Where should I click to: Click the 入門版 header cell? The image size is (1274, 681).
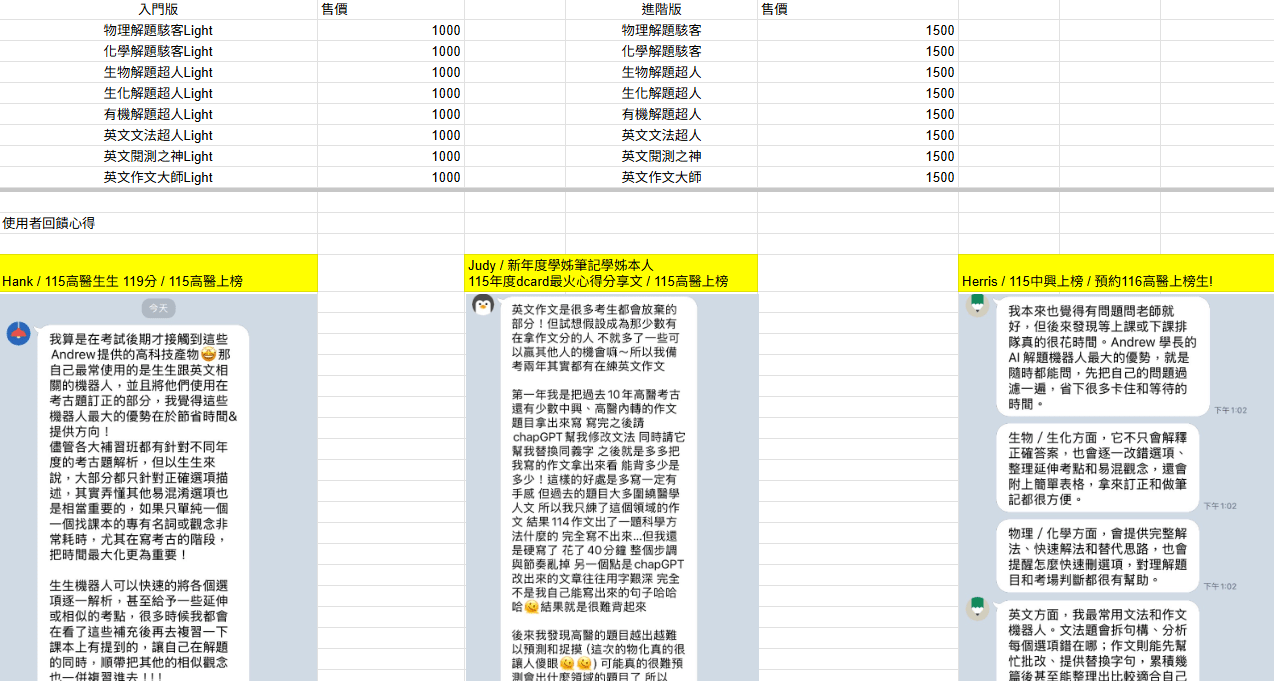click(x=158, y=9)
